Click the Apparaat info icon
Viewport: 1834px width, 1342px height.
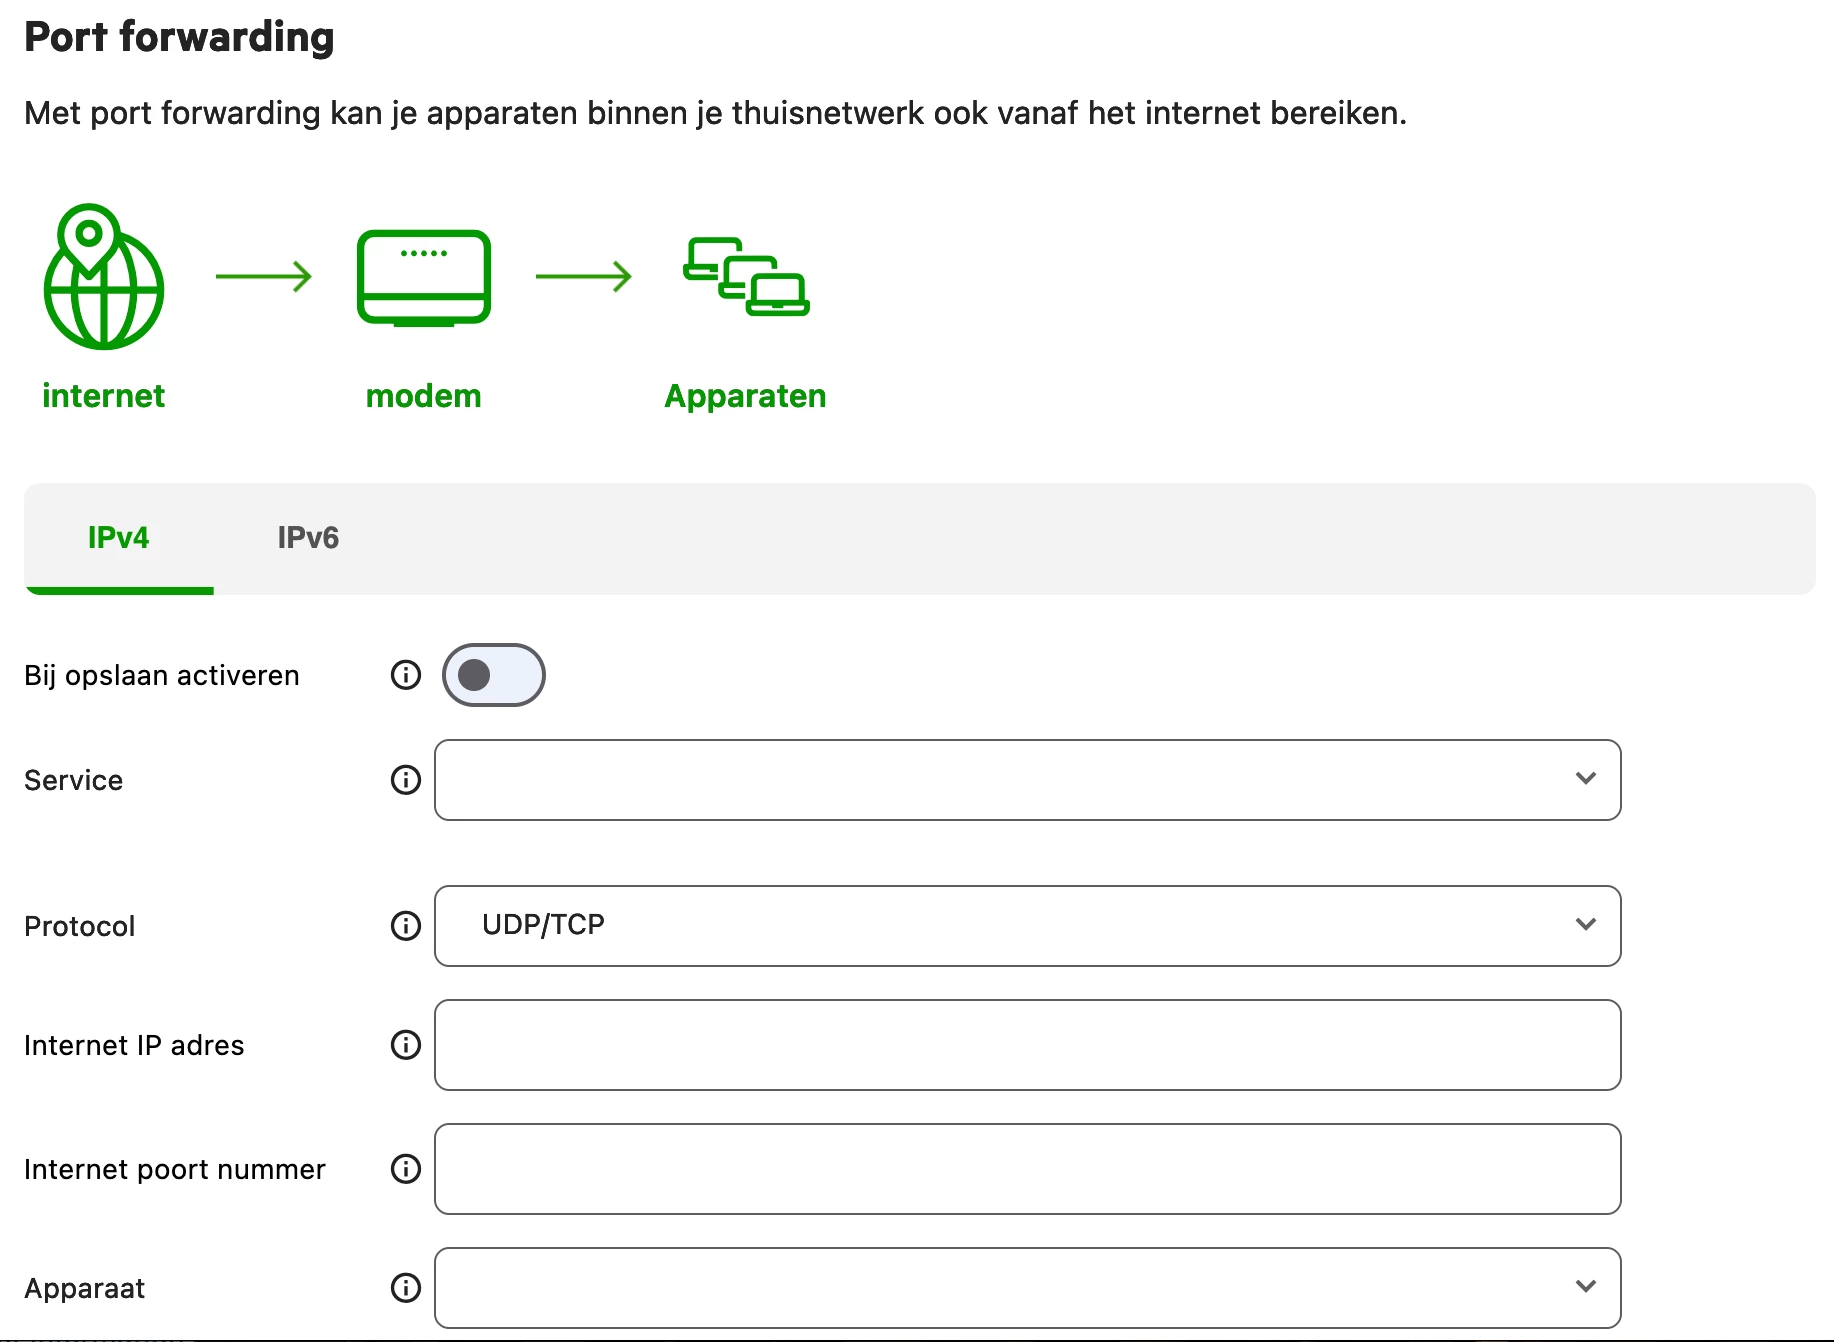point(405,1288)
